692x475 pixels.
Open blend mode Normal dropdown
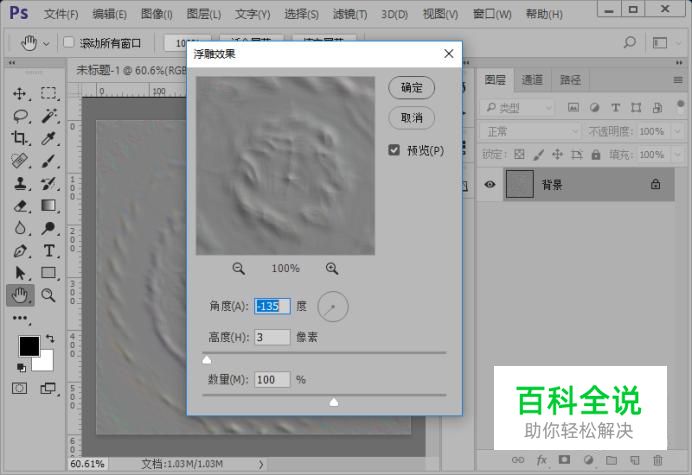coord(529,131)
